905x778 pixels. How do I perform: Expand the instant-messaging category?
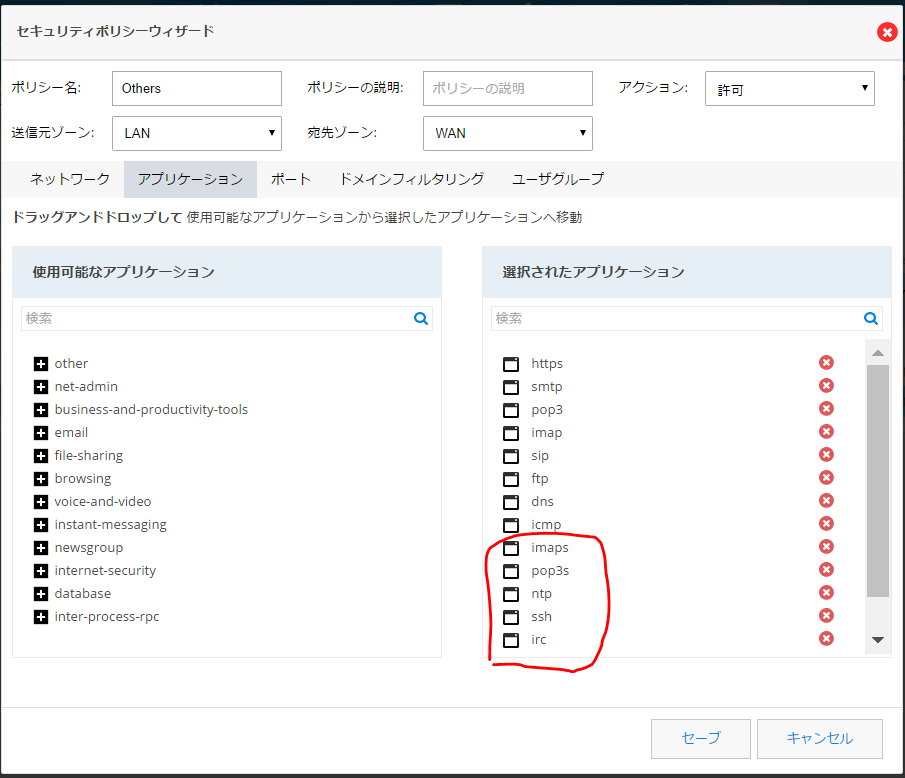41,525
